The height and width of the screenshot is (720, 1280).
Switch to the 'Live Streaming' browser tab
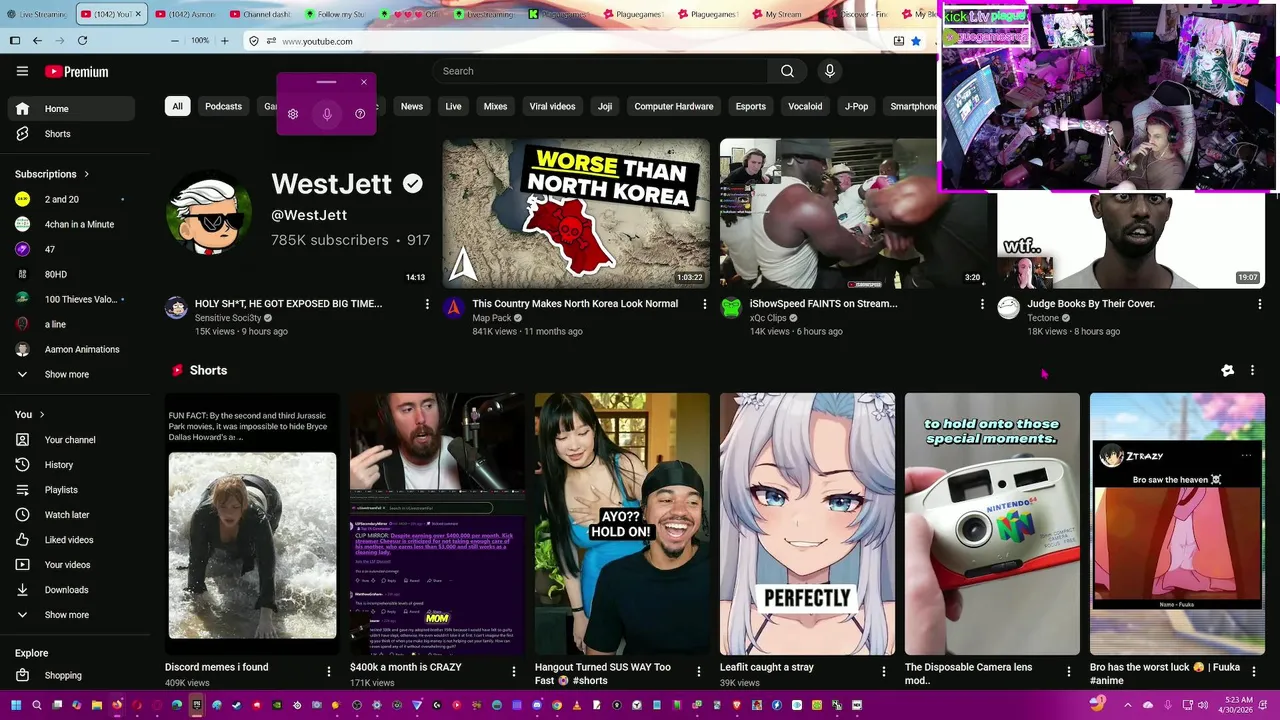36,14
